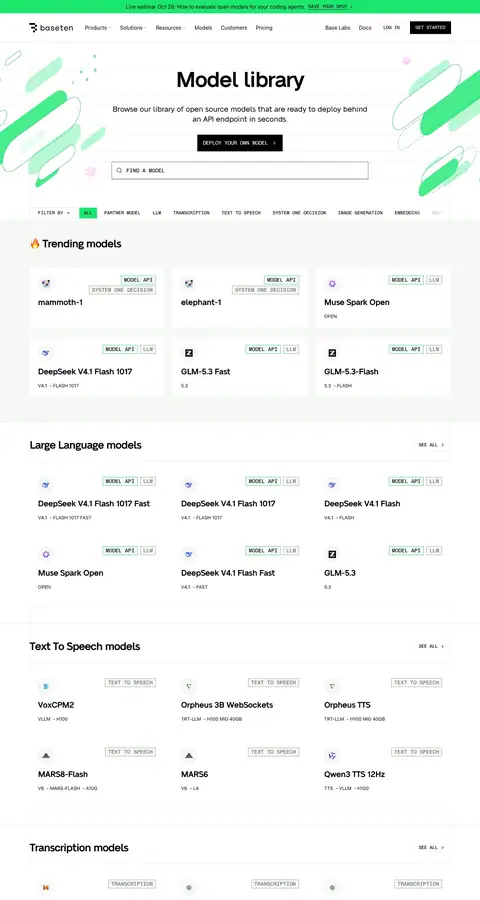The image size is (480, 900).
Task: Click the GLM-5.3-Flash model icon
Action: pos(332,353)
